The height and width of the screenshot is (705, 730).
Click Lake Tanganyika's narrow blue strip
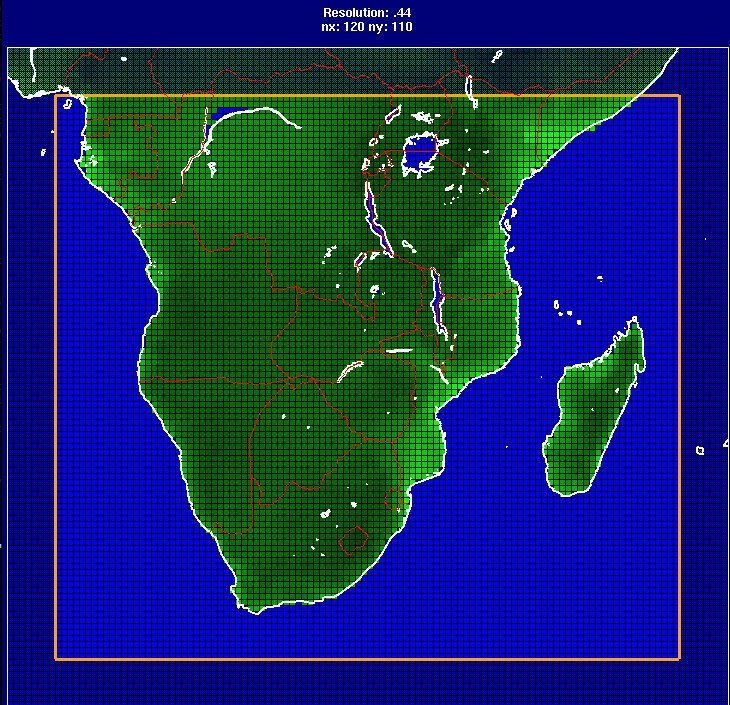pos(377,219)
